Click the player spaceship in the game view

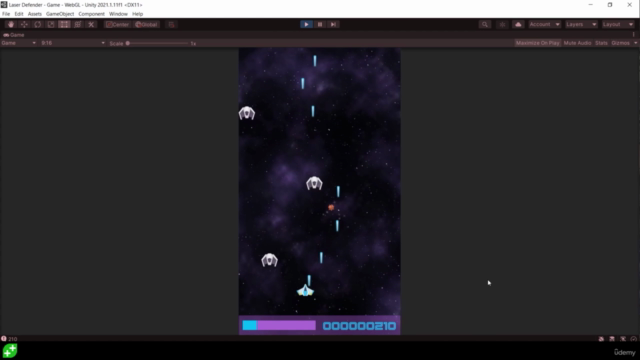coord(305,290)
